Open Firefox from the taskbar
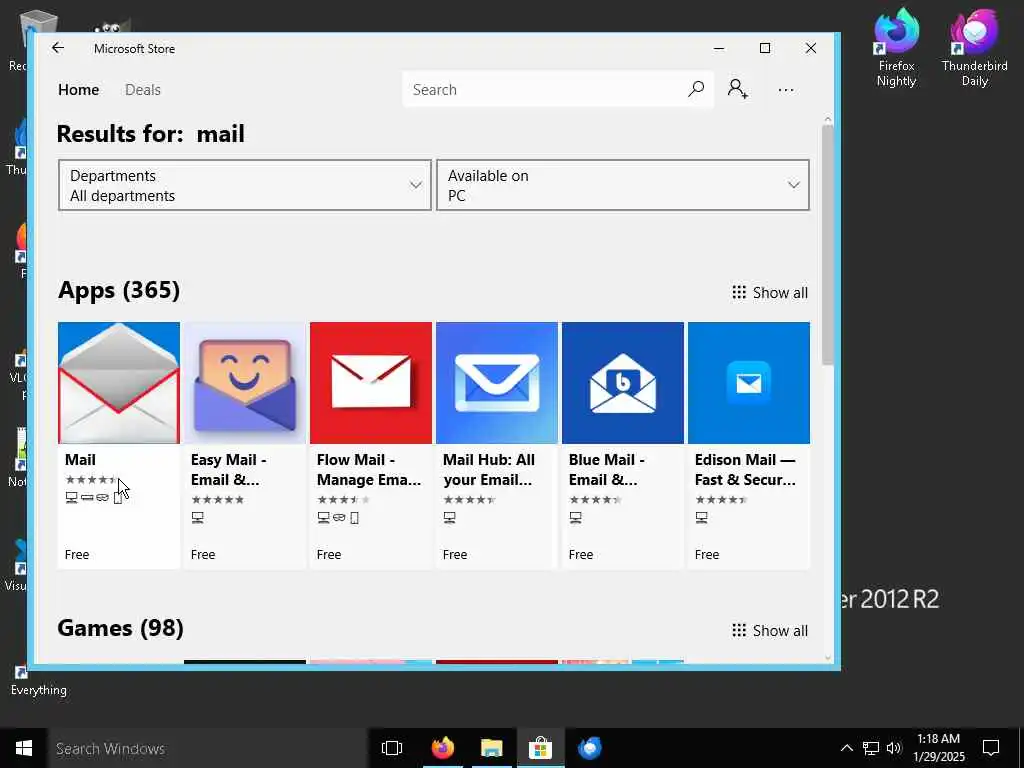The image size is (1024, 768). (442, 748)
